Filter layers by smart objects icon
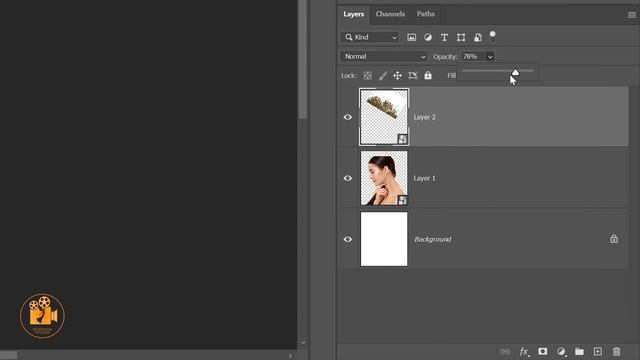This screenshot has width=640, height=360. coord(478,38)
